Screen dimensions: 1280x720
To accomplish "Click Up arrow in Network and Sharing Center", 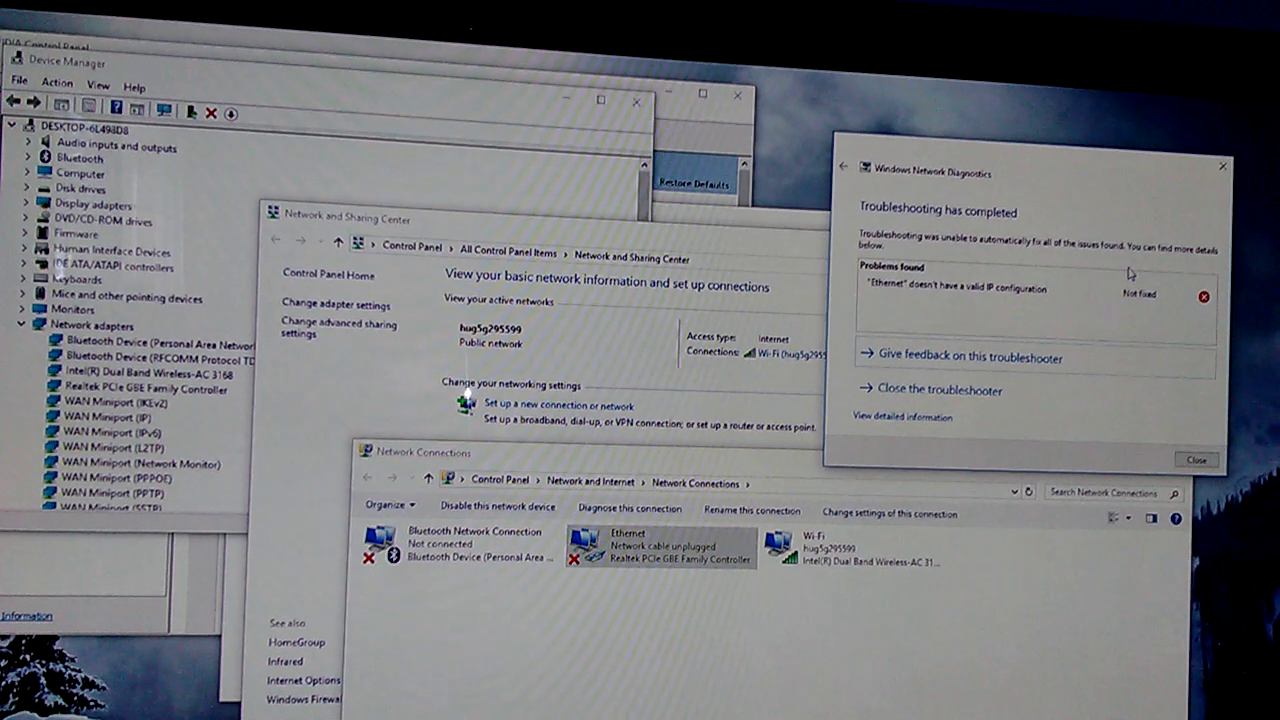I will (338, 243).
